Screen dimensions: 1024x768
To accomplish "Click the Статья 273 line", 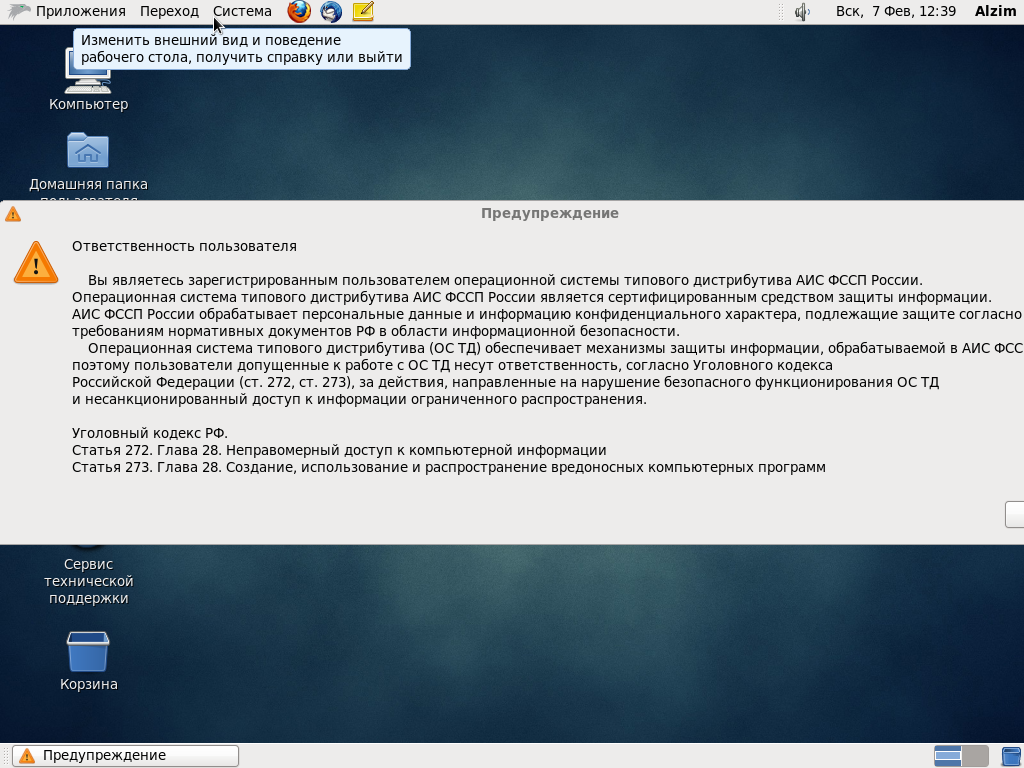I will [x=449, y=467].
